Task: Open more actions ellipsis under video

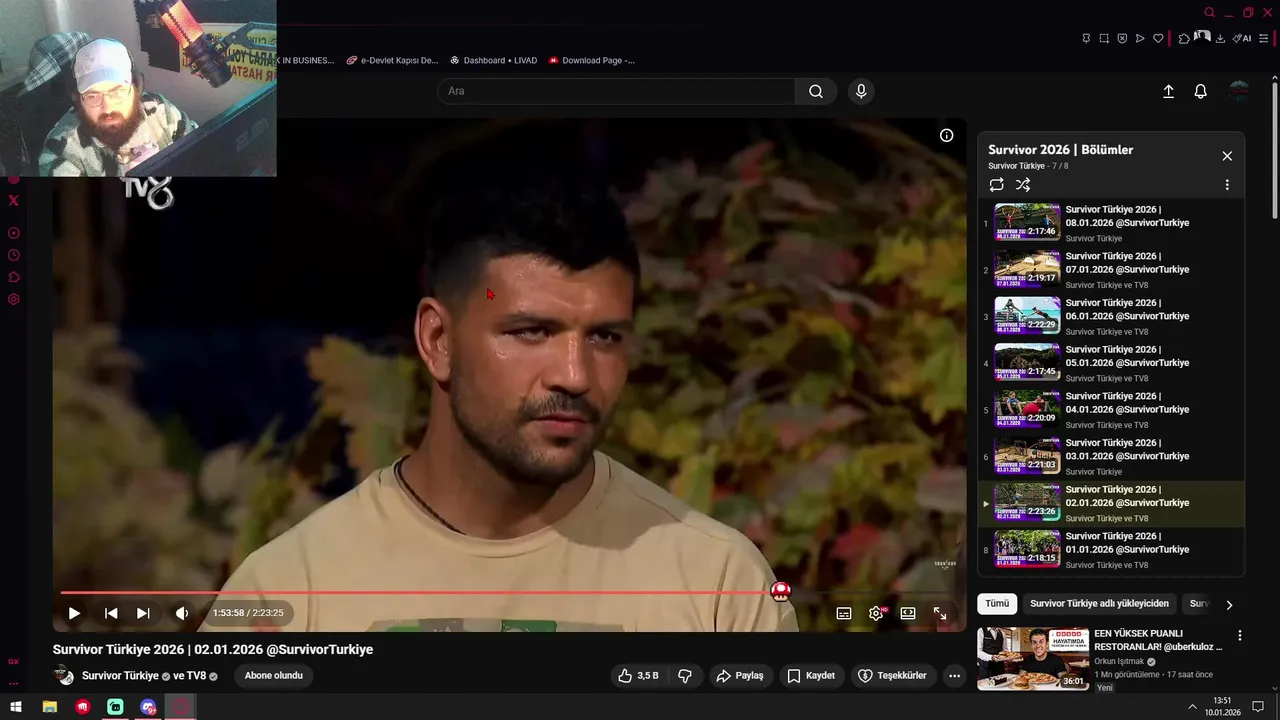Action: pos(954,676)
